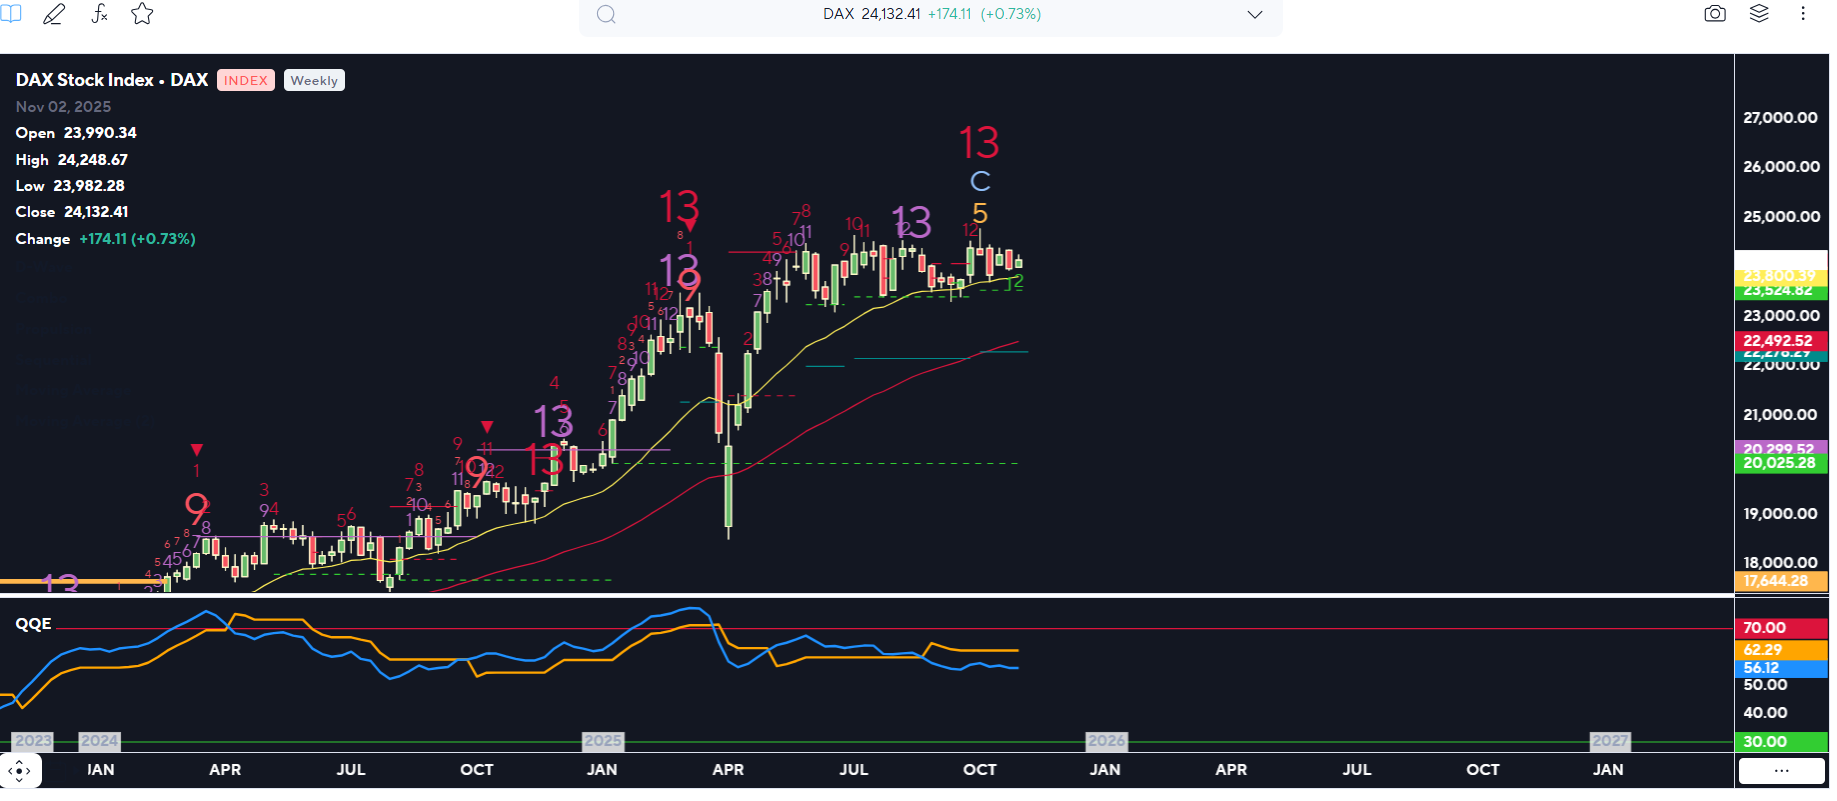The width and height of the screenshot is (1837, 801).
Task: Open the axis options ellipsis button
Action: click(1781, 771)
